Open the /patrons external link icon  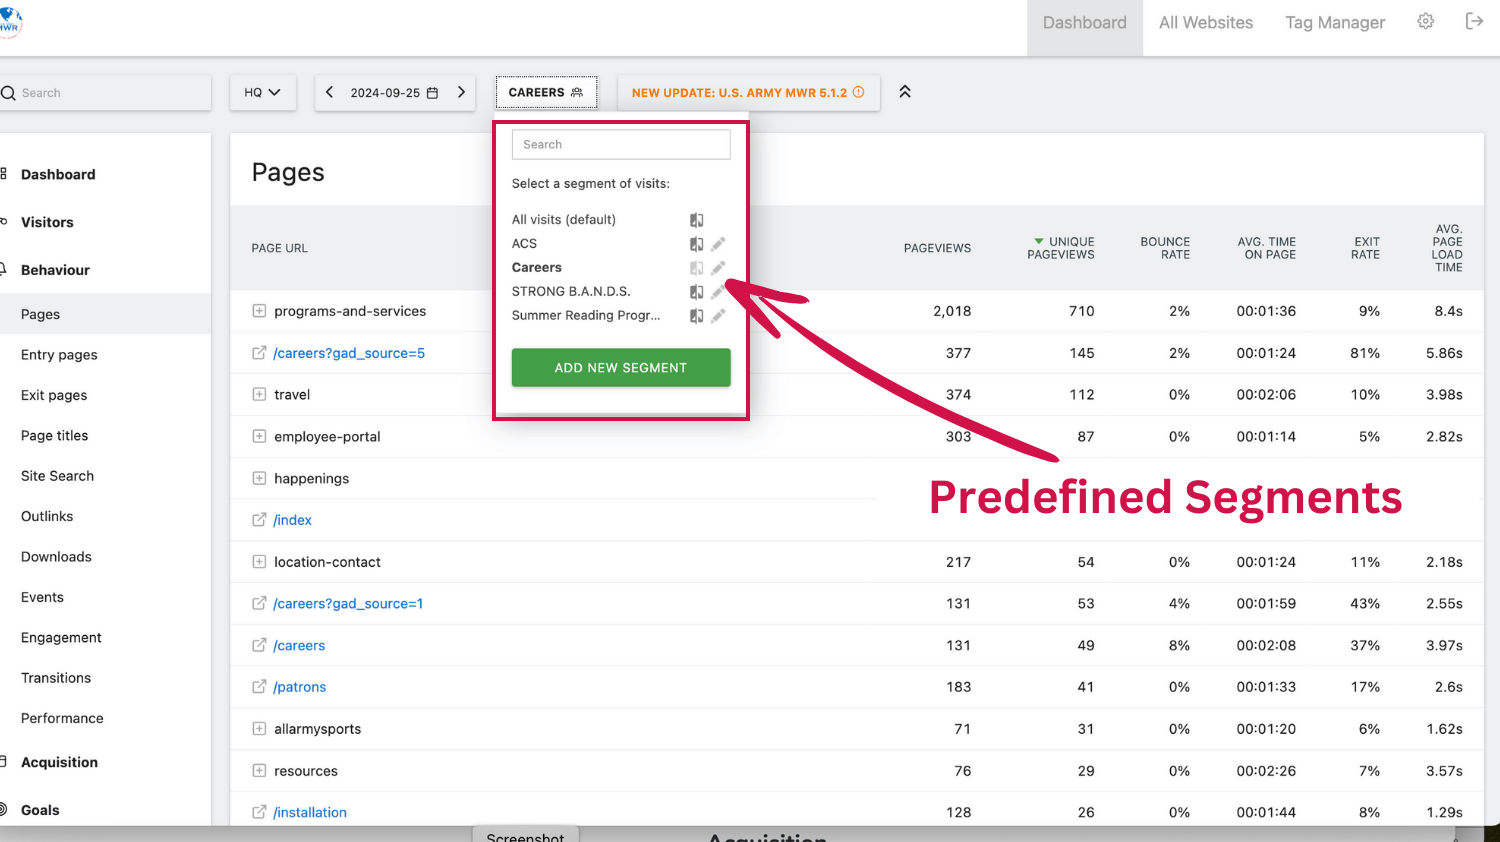[259, 687]
